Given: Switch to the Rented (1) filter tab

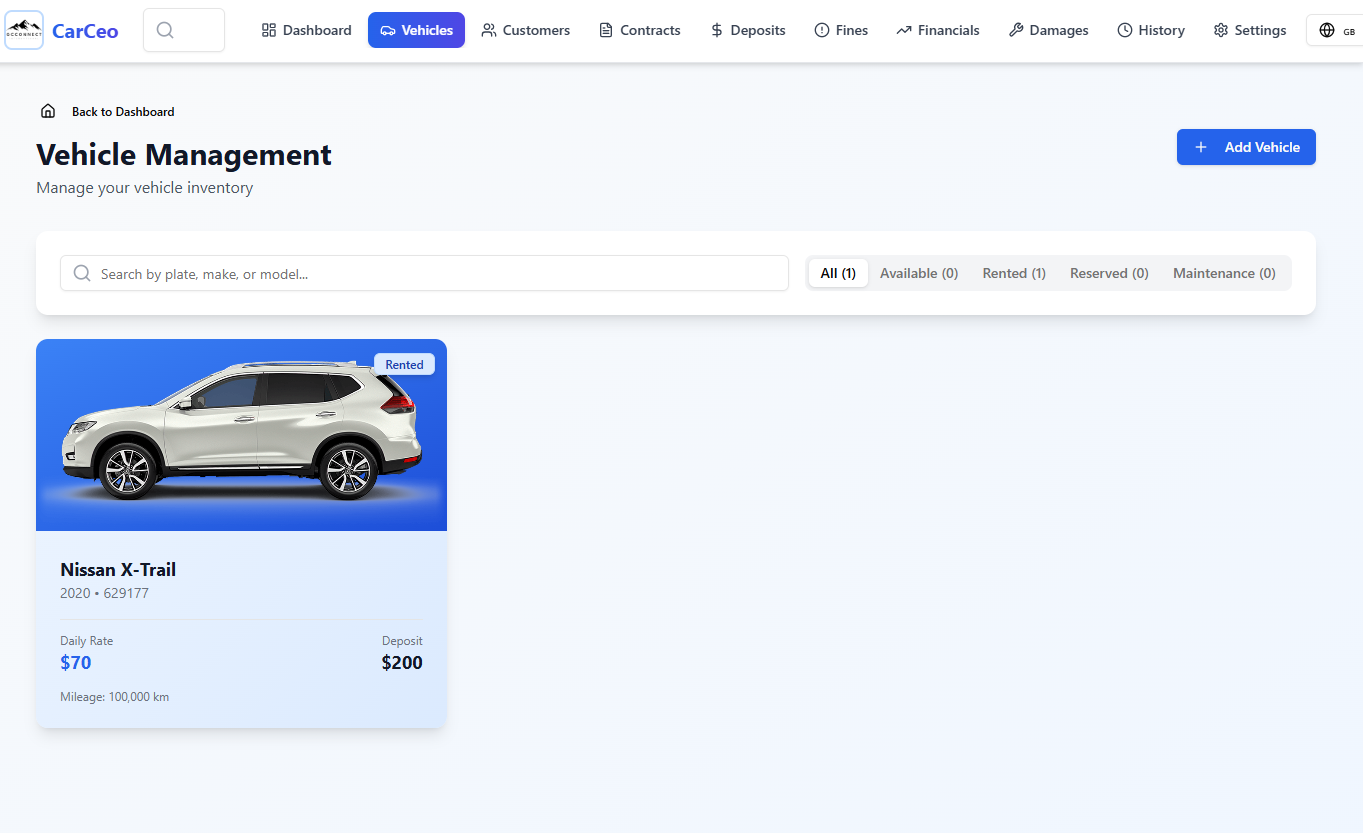Looking at the screenshot, I should pos(1013,272).
